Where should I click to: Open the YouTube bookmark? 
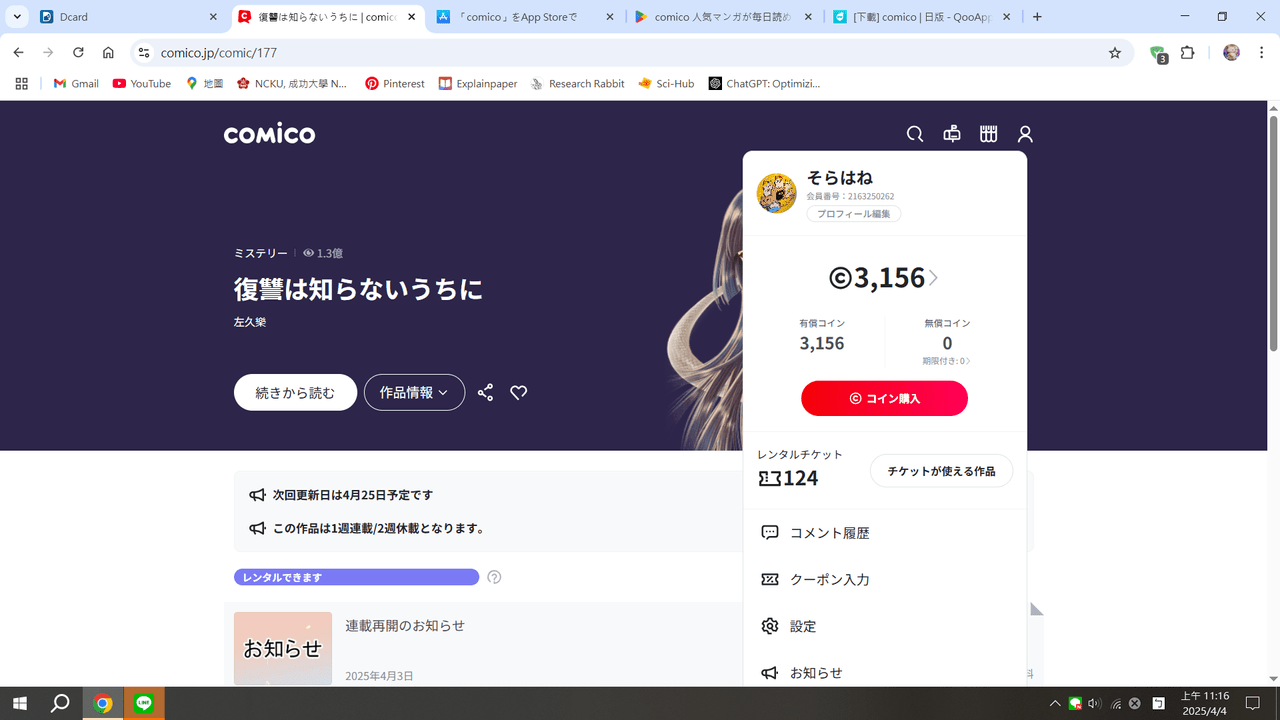(x=142, y=84)
